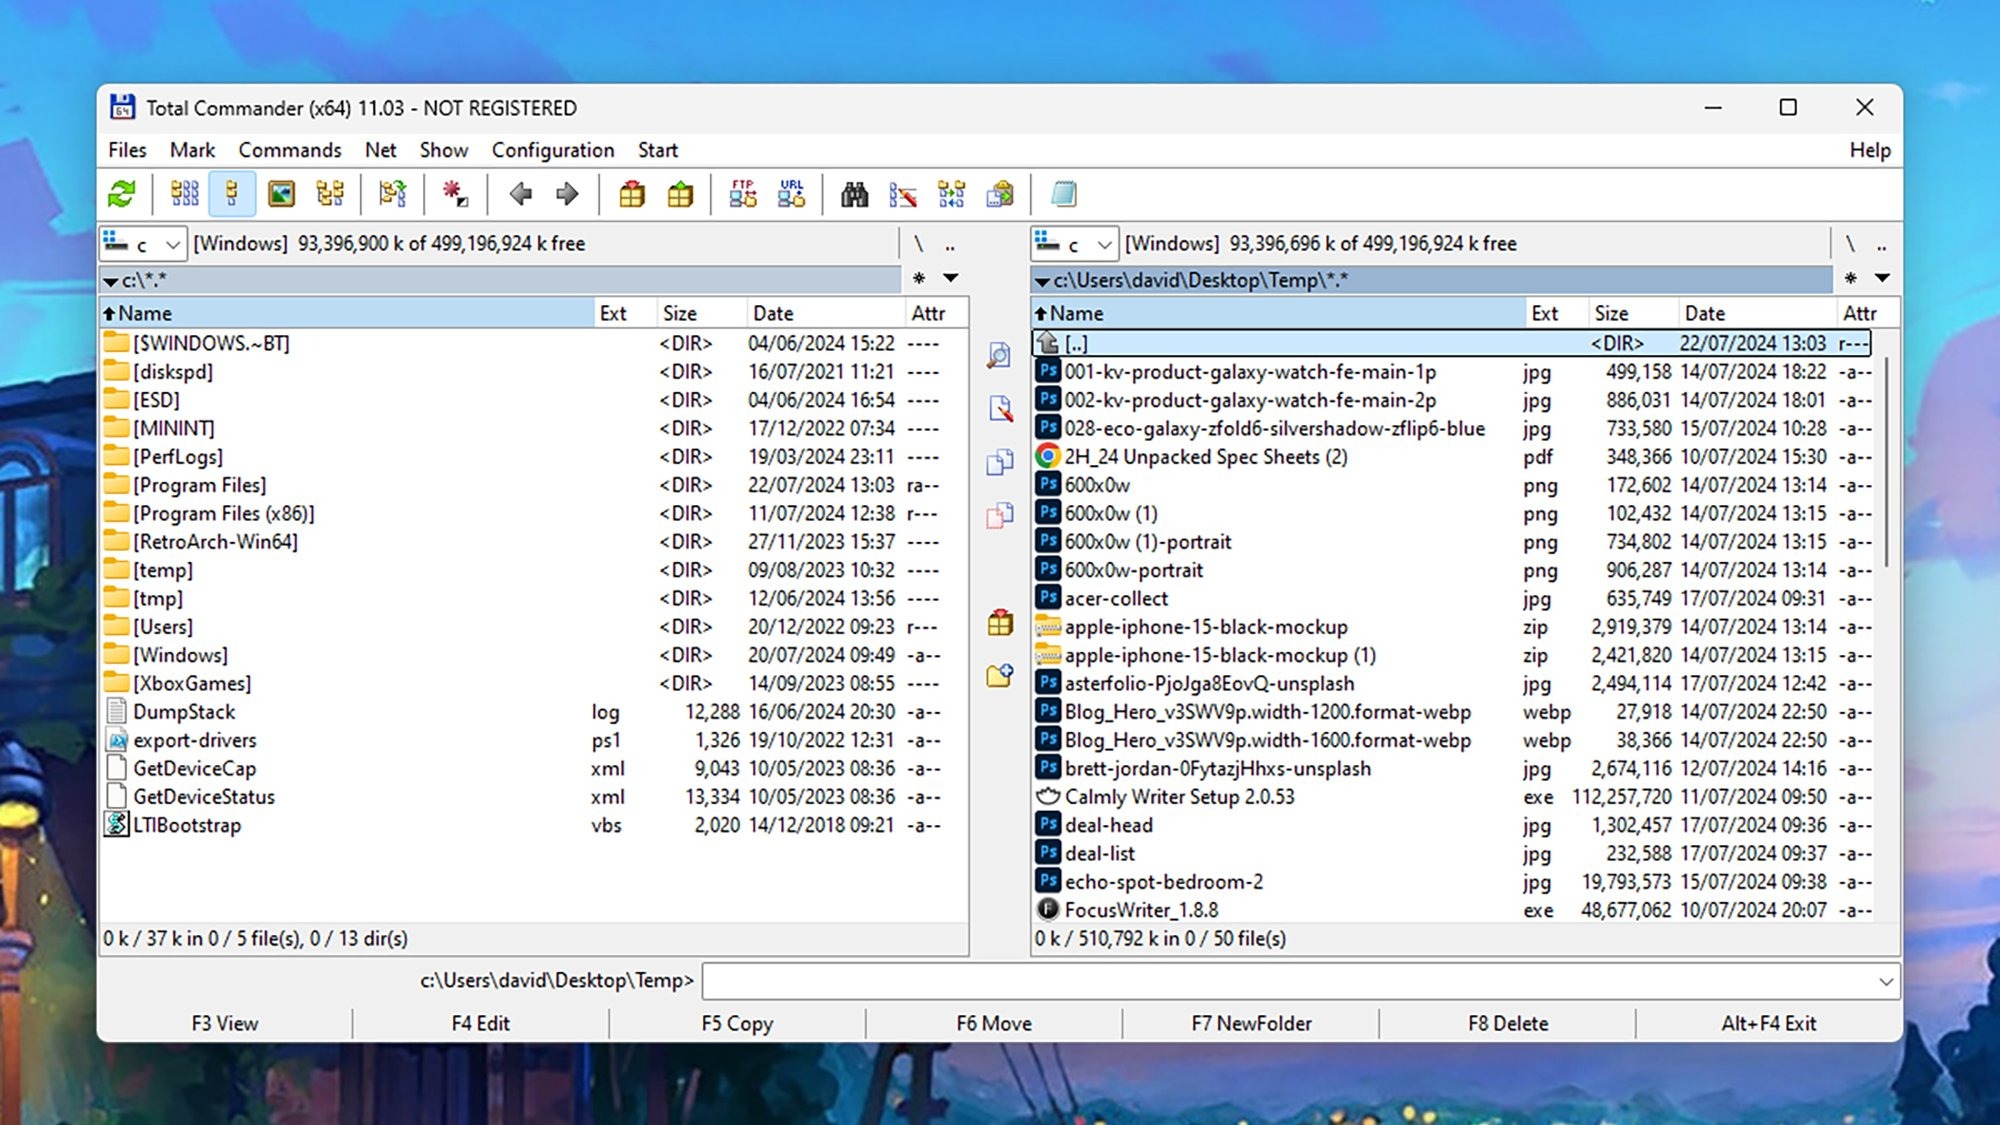Click the F5 Copy button
Screen dimensions: 2000x1125
pyautogui.click(x=737, y=1023)
